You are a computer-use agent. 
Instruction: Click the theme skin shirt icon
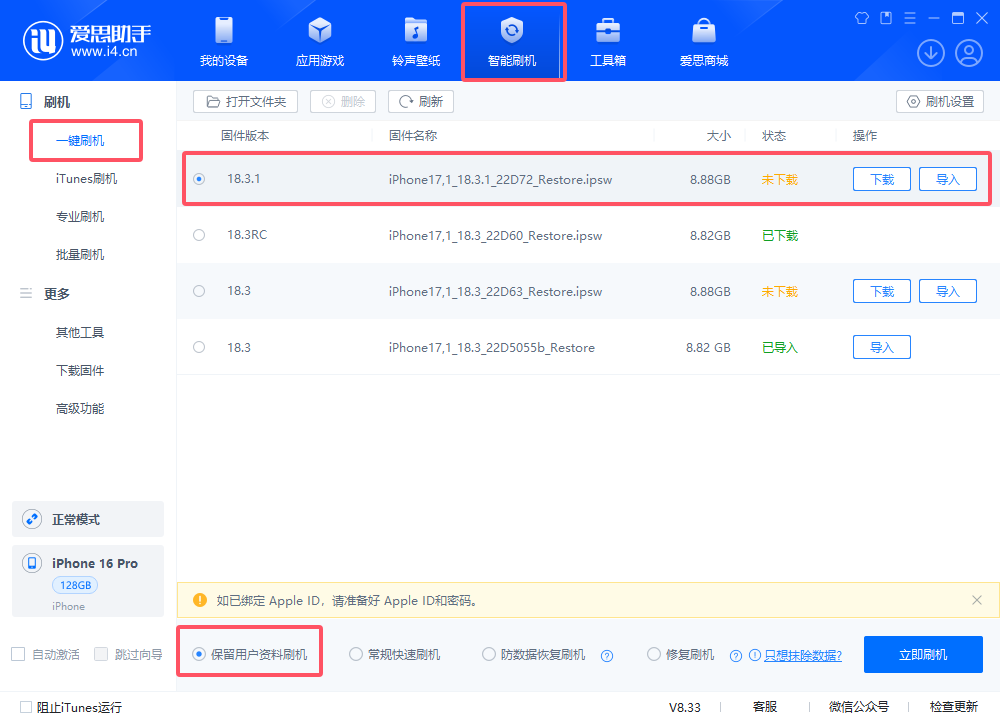pos(861,17)
